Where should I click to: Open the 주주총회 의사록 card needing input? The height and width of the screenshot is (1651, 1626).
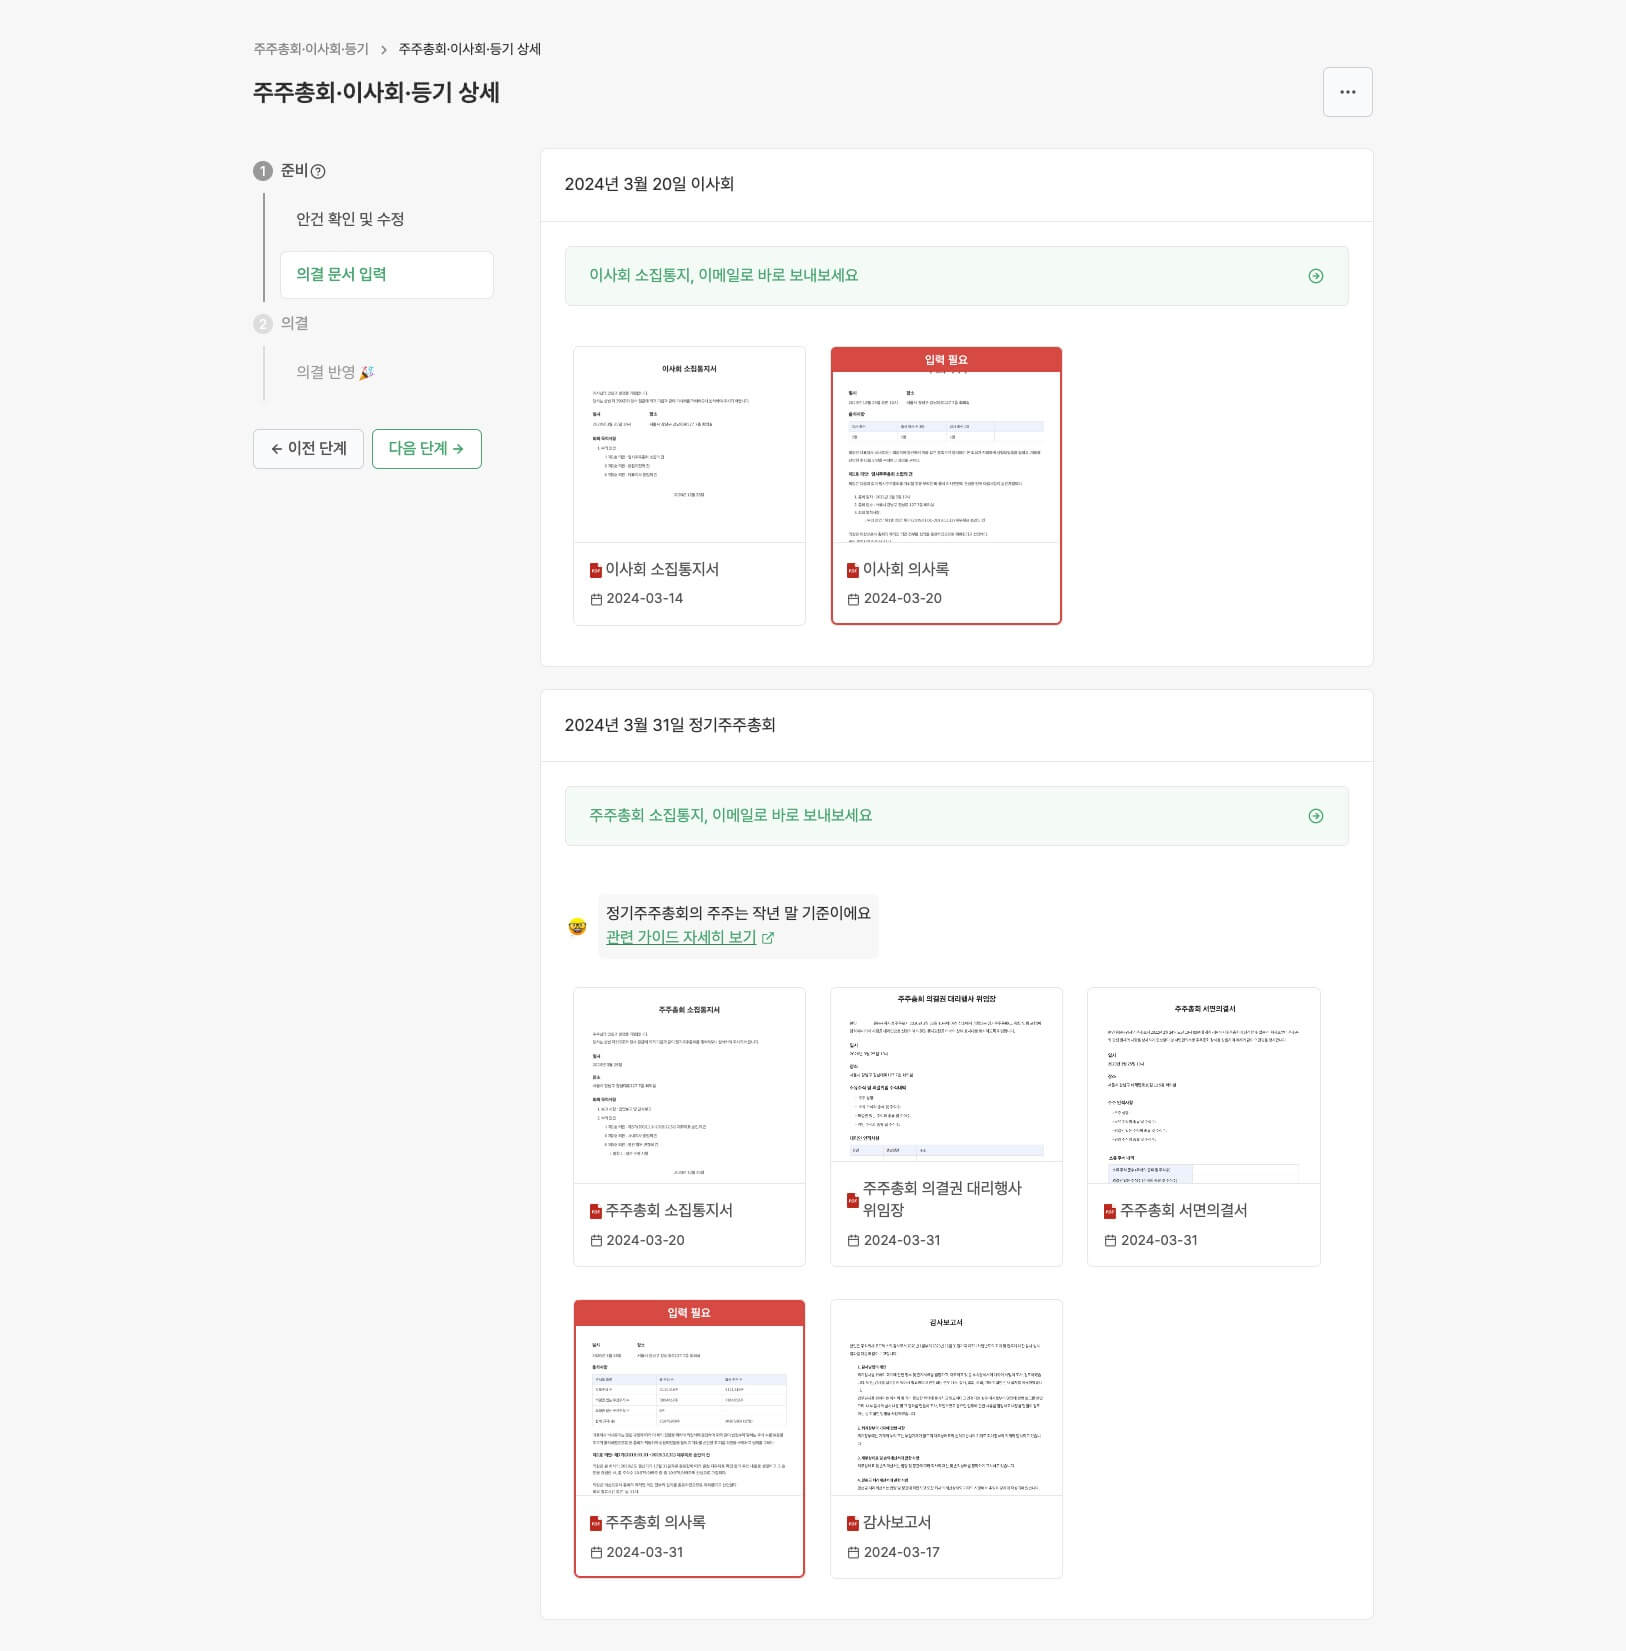(689, 1430)
